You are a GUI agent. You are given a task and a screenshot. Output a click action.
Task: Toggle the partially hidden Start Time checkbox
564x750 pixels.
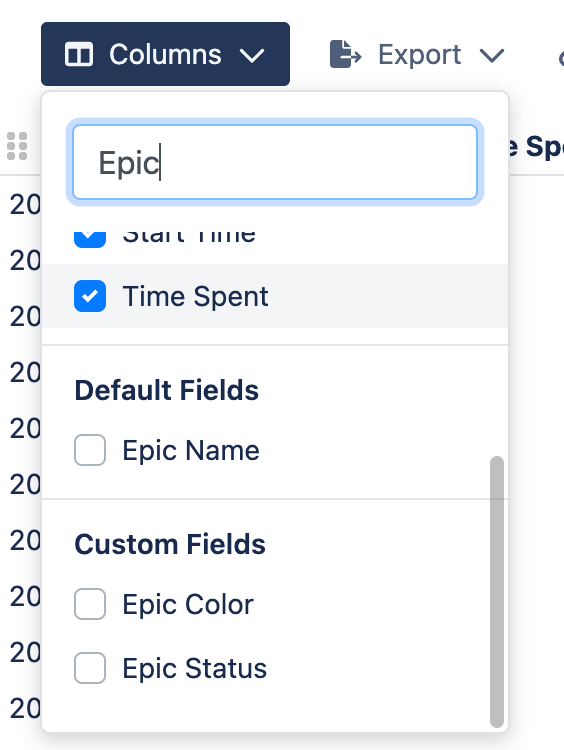90,238
